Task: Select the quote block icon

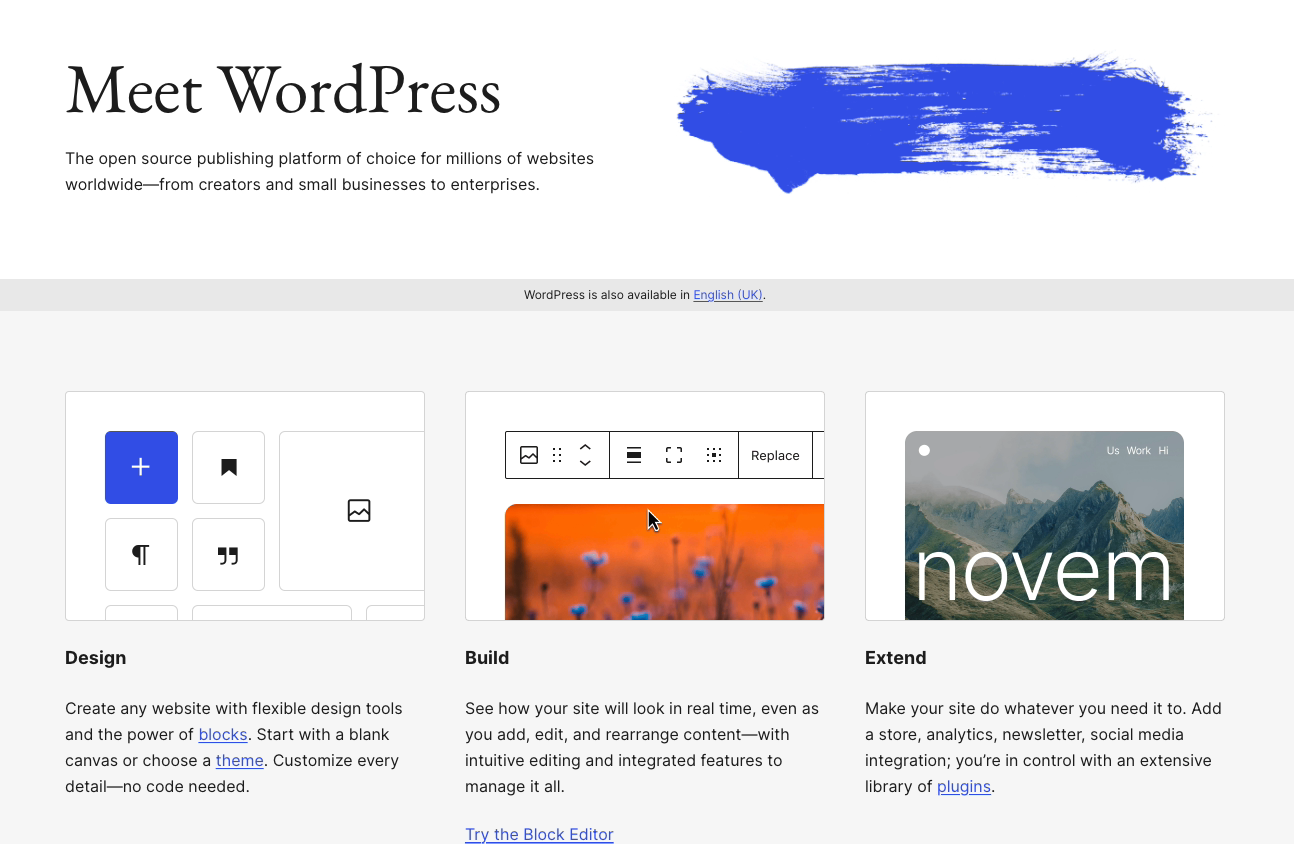Action: (228, 554)
